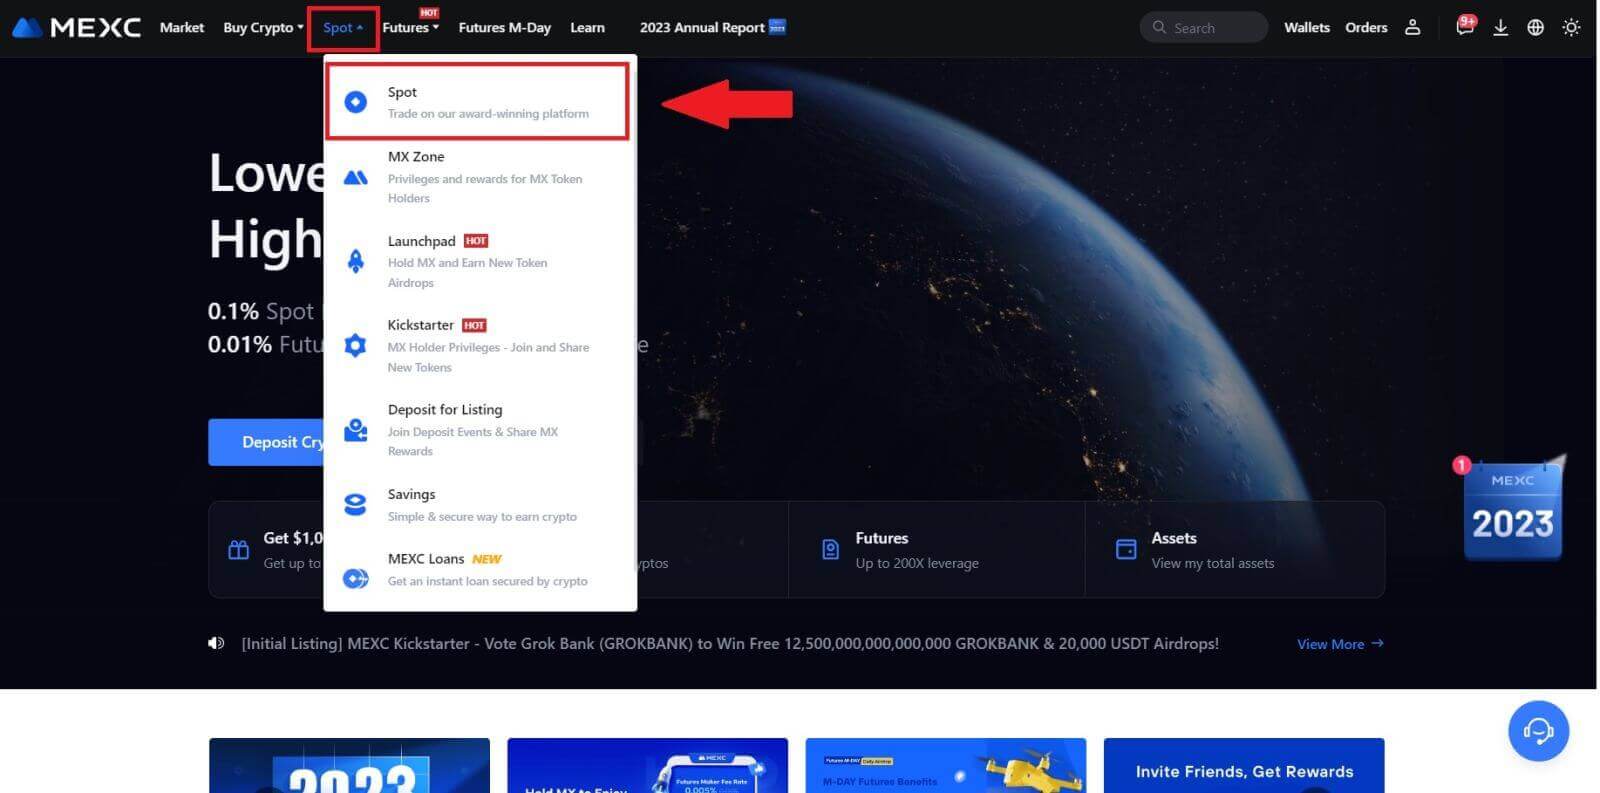Click the Search input field
Image resolution: width=1600 pixels, height=793 pixels.
[x=1204, y=28]
